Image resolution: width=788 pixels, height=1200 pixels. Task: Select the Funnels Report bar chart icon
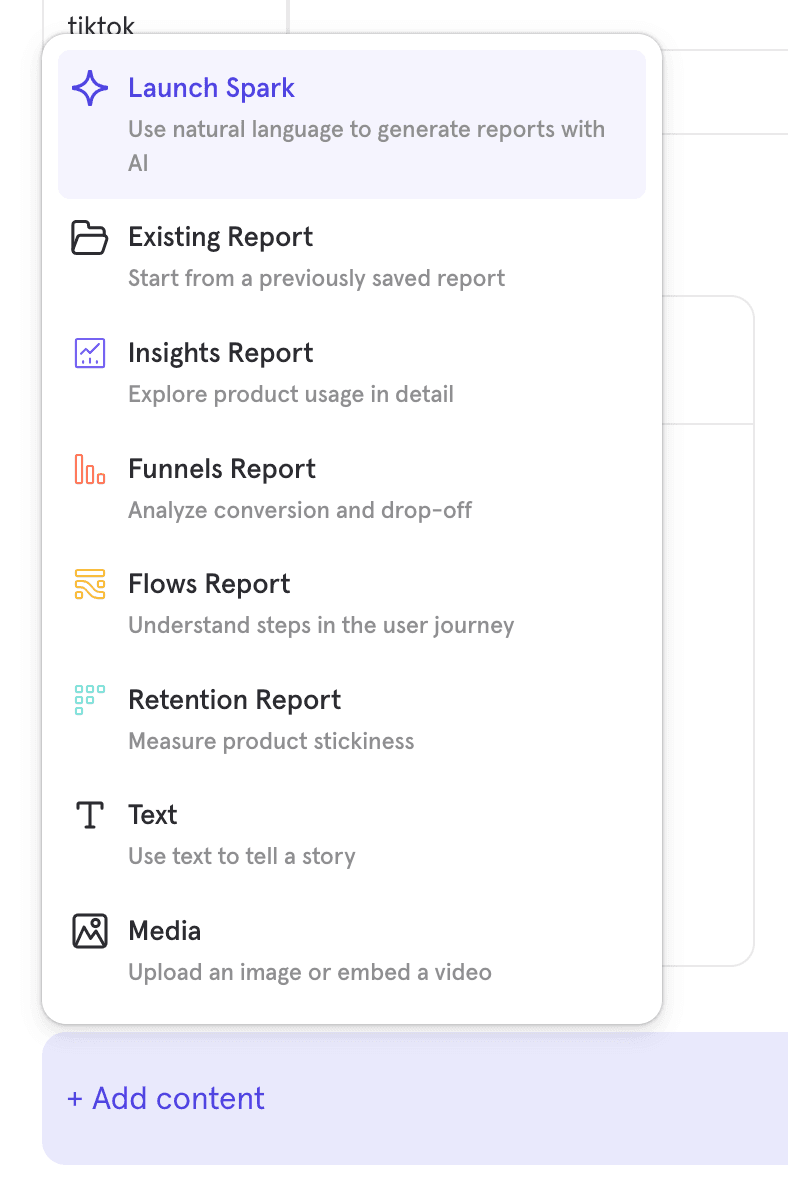pyautogui.click(x=89, y=468)
